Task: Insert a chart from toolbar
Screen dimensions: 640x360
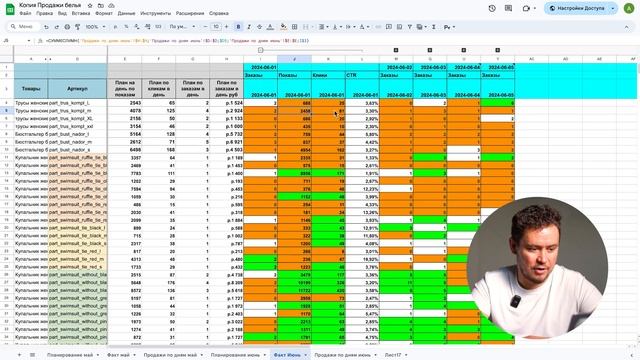Action: pos(399,27)
